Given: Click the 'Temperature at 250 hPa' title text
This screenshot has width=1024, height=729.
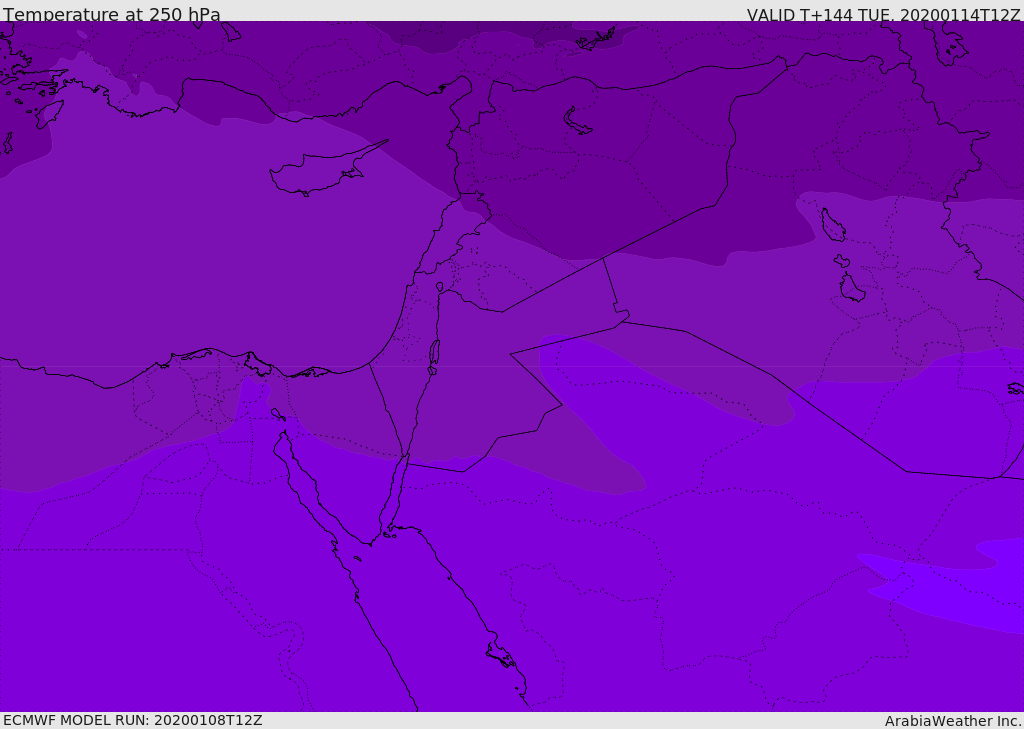Looking at the screenshot, I should [x=112, y=14].
